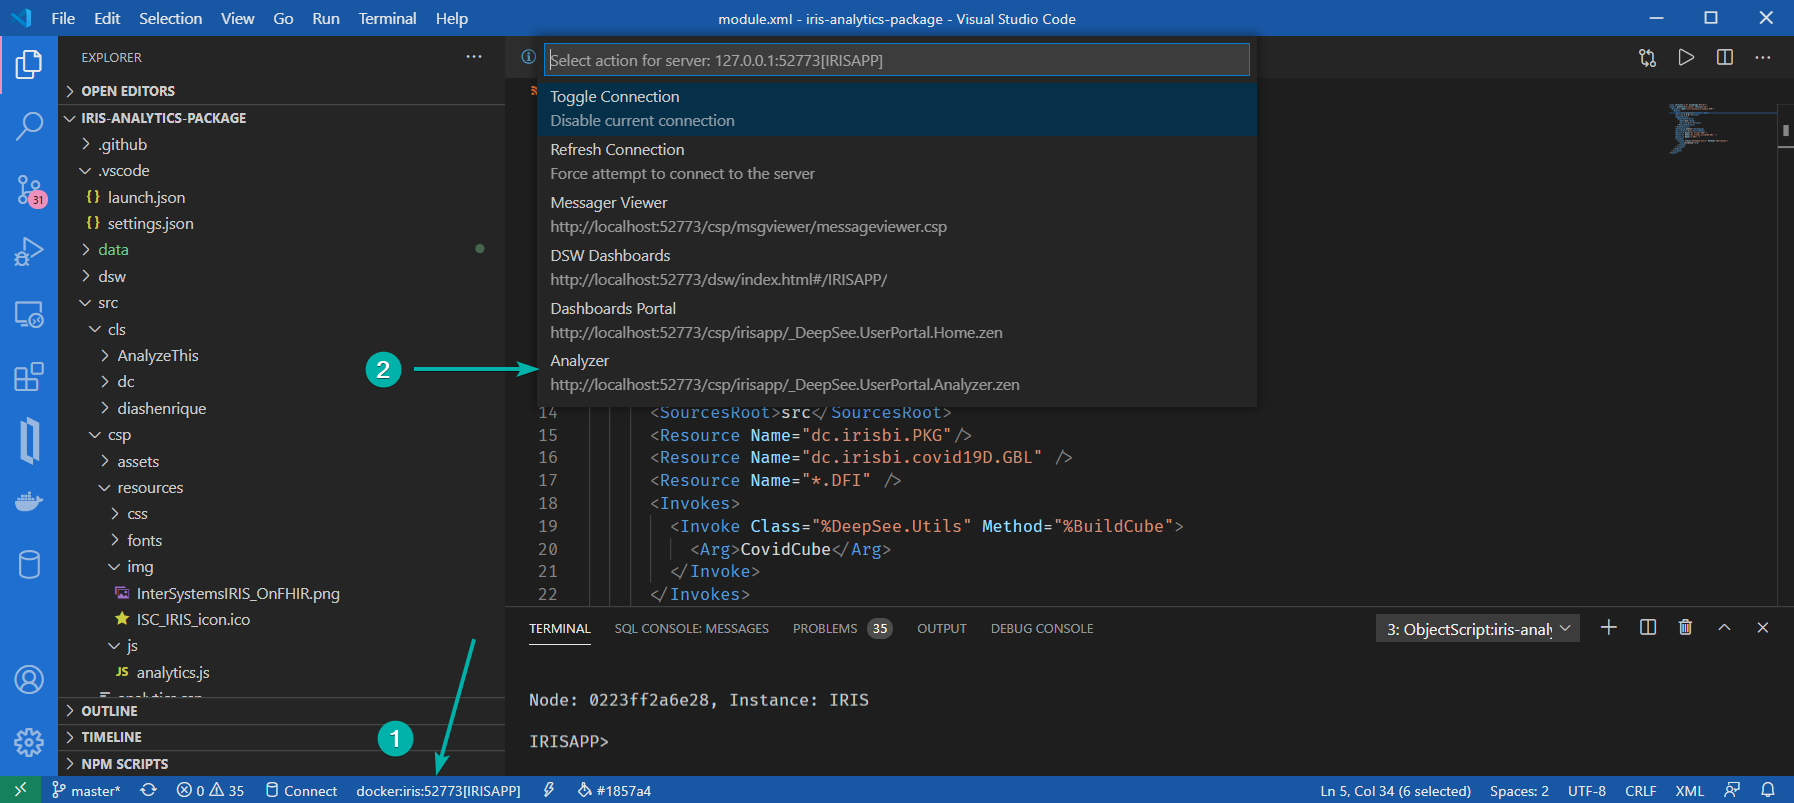Synchronize changes via status bar sync icon
The image size is (1794, 803).
(x=148, y=790)
